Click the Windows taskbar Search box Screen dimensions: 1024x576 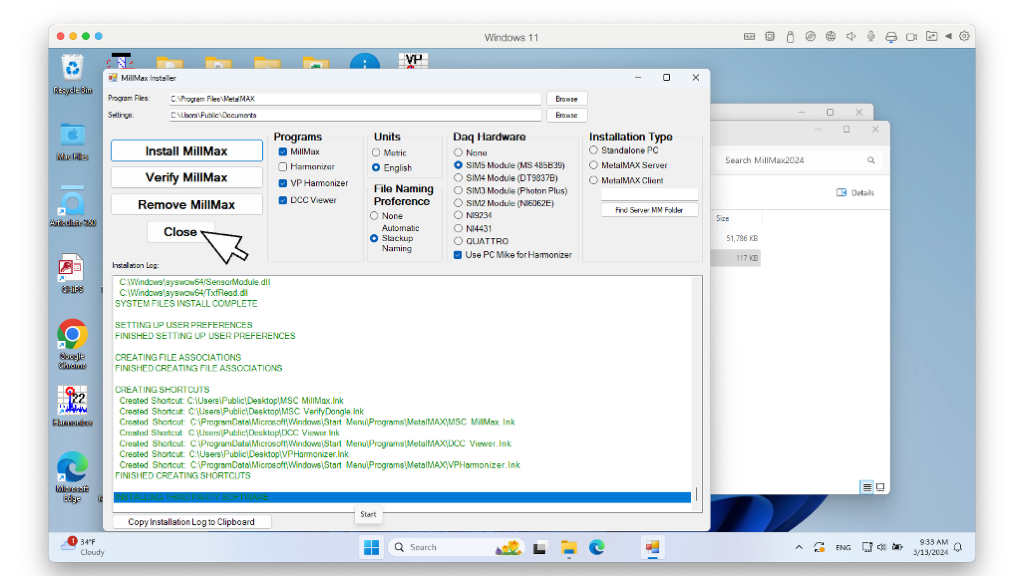tap(456, 547)
